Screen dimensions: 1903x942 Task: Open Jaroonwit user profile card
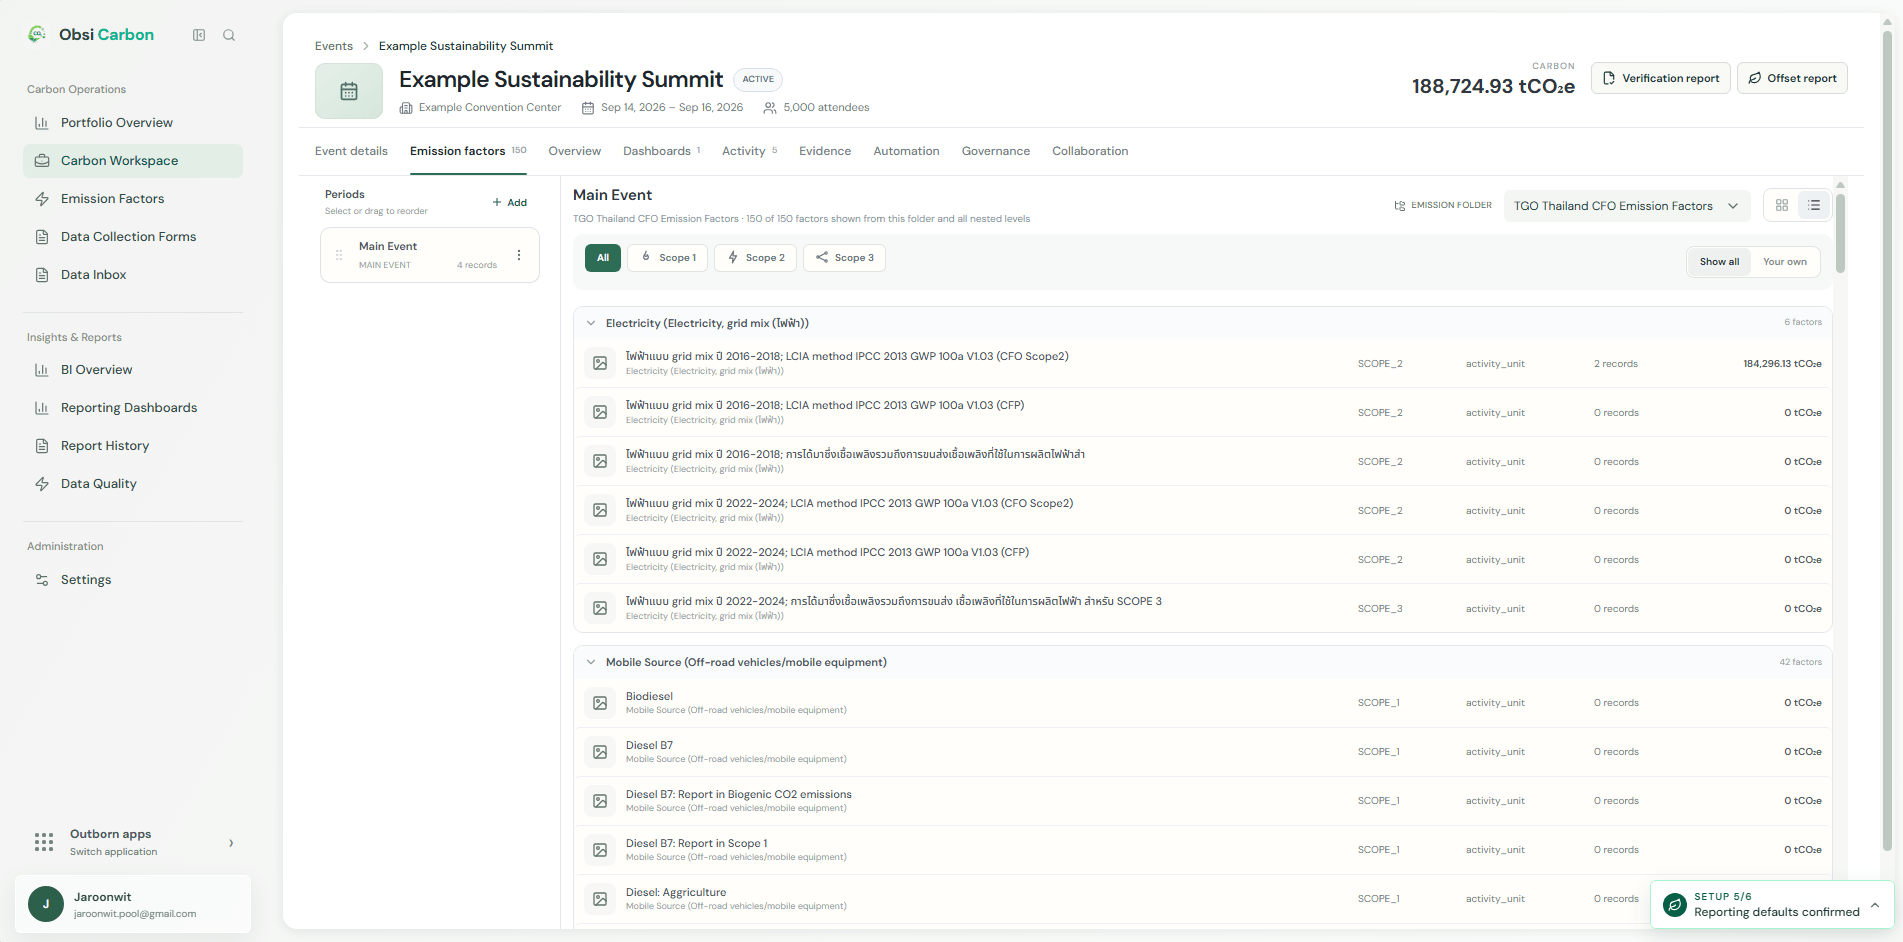pos(133,904)
